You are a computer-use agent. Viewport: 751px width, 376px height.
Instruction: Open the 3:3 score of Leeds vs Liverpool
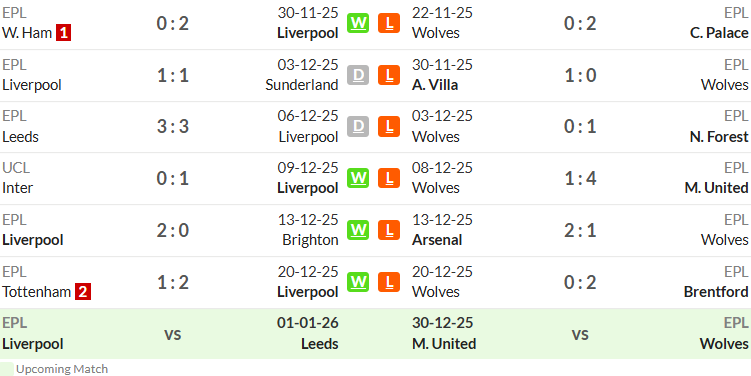tap(173, 127)
